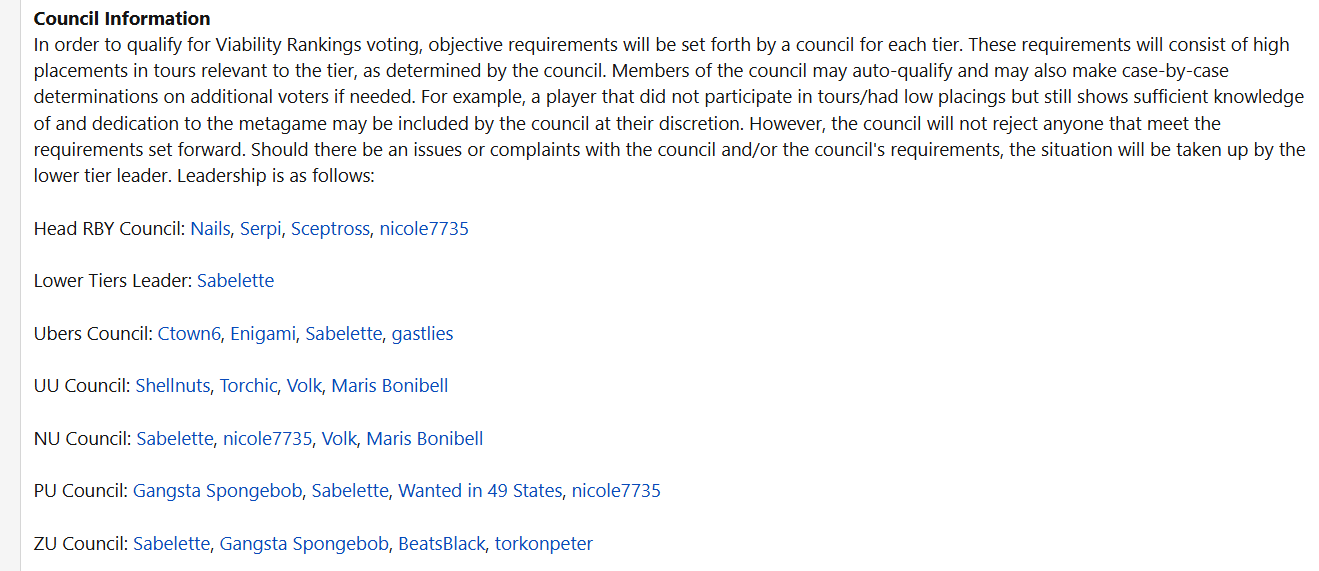Open Volk link in UU Council line
Screen dimensions: 1319x571
(x=304, y=385)
